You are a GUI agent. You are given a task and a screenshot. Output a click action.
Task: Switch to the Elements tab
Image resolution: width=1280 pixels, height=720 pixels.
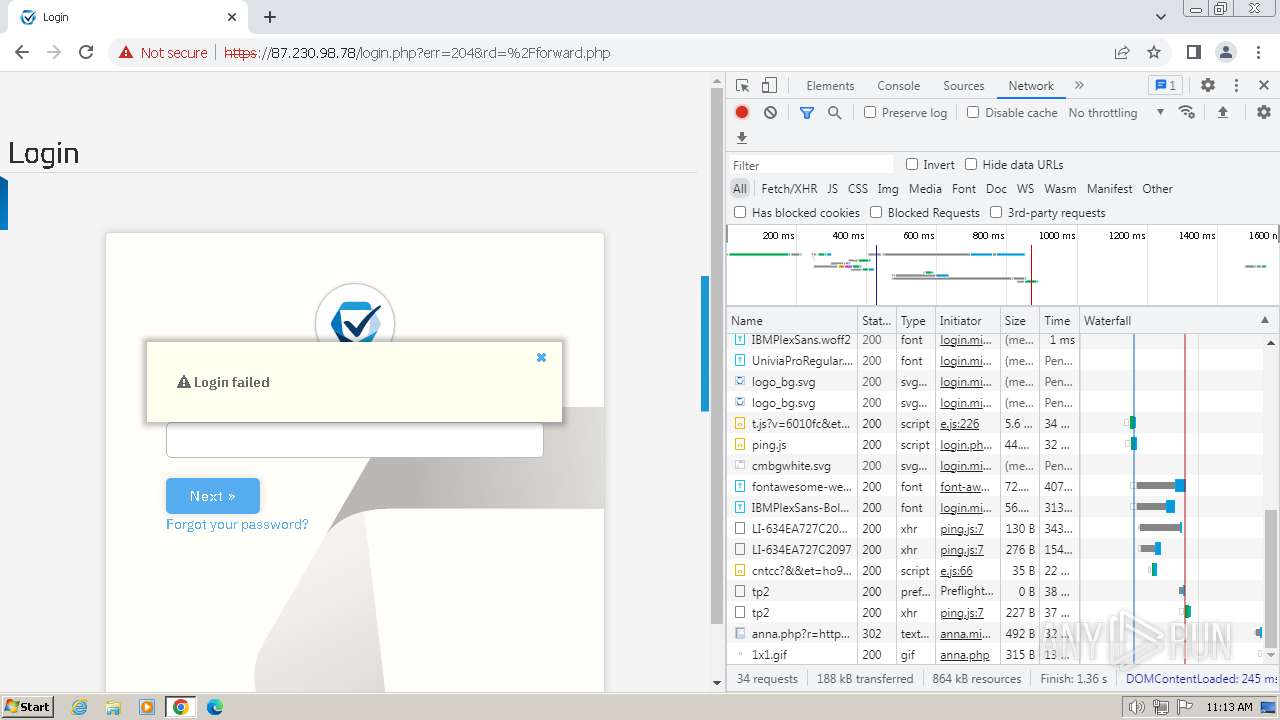point(830,86)
